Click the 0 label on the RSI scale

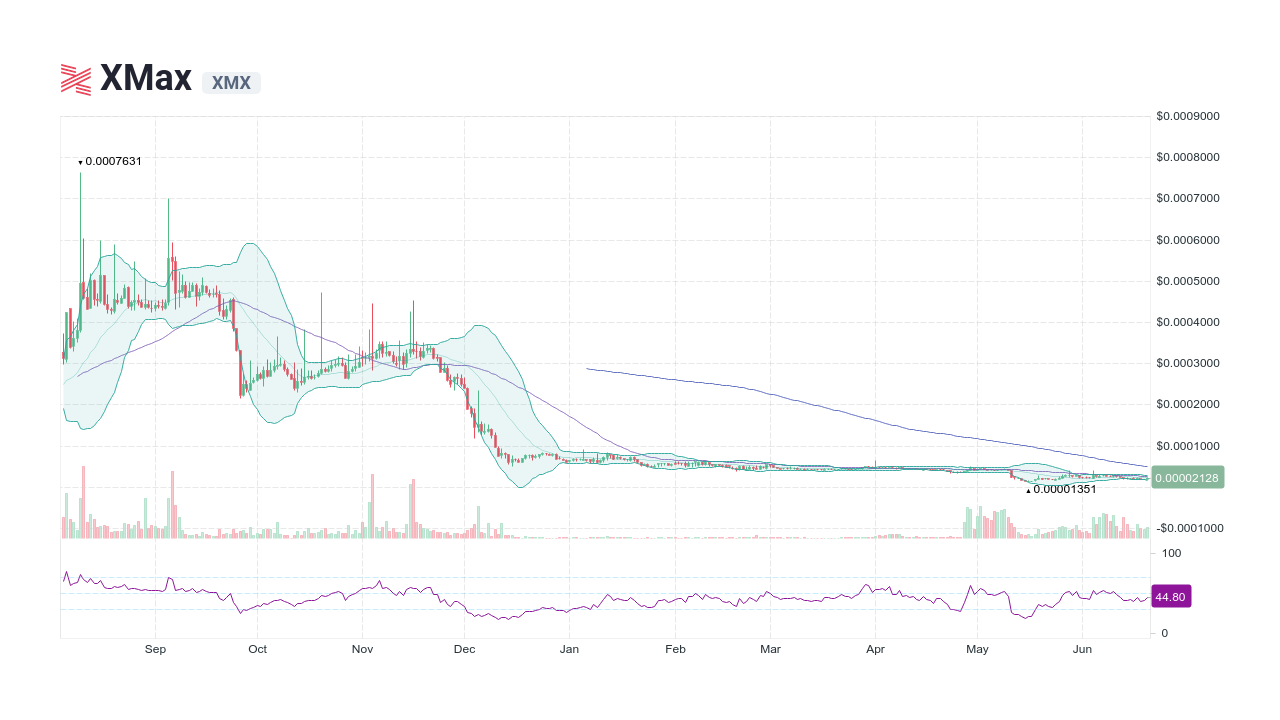1163,632
